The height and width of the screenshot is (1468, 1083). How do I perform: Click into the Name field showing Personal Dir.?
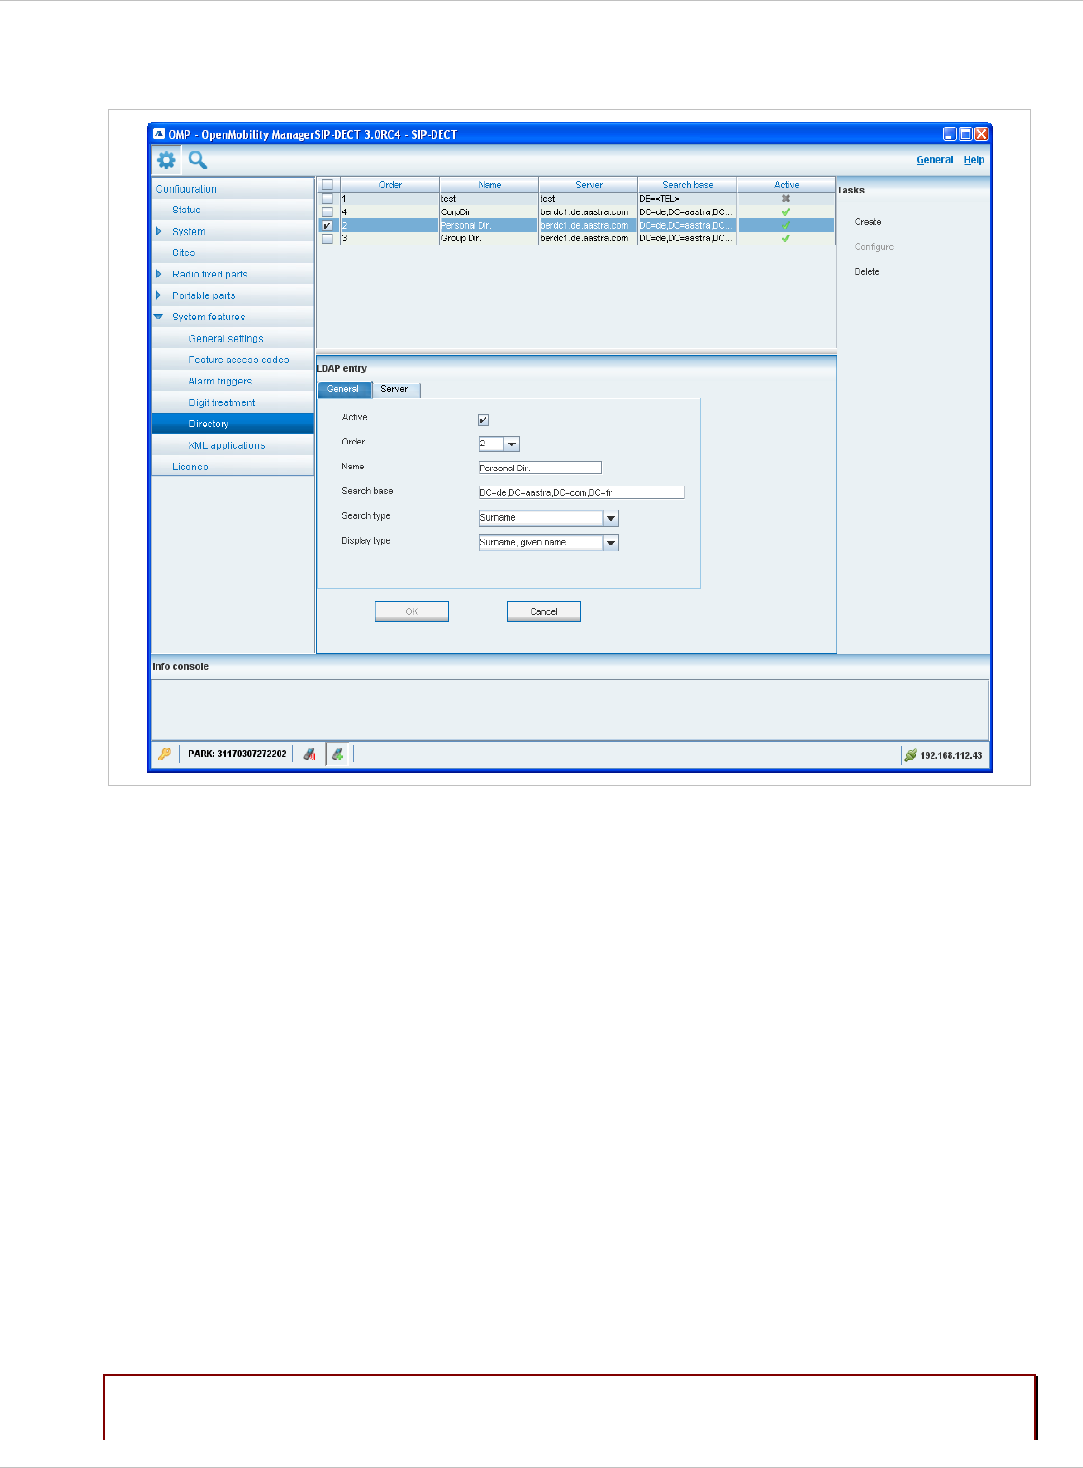(540, 468)
